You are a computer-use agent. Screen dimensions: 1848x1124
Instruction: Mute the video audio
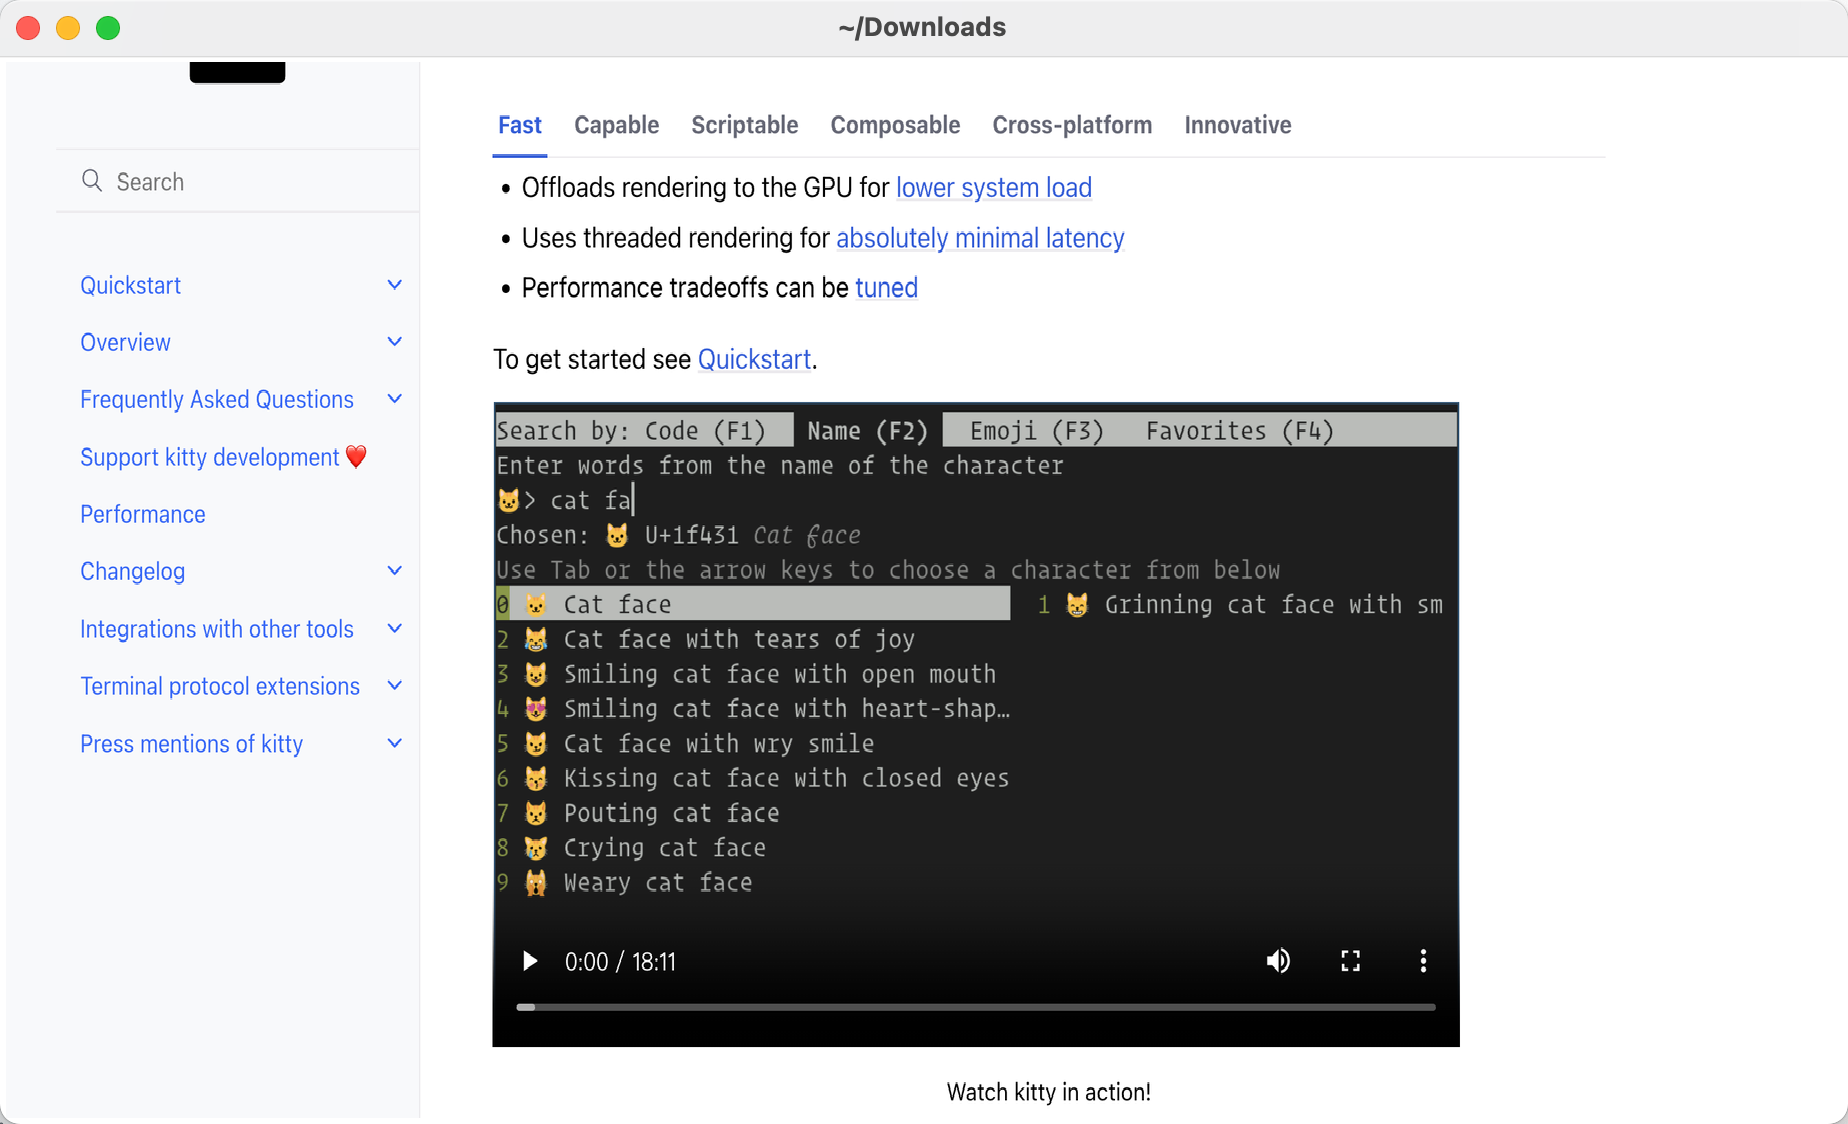coord(1277,961)
